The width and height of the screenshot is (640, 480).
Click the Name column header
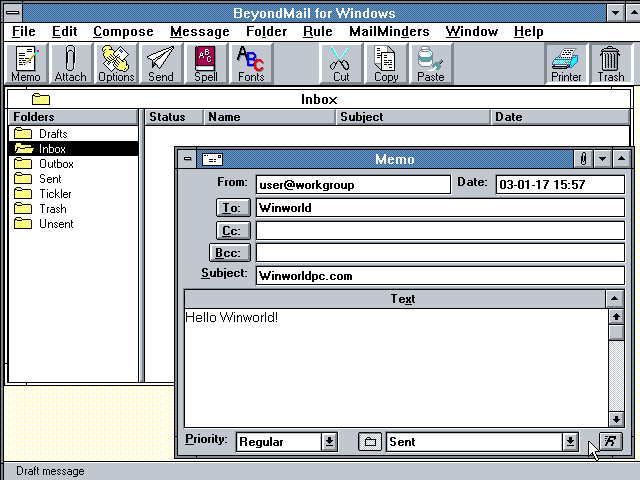click(x=269, y=117)
